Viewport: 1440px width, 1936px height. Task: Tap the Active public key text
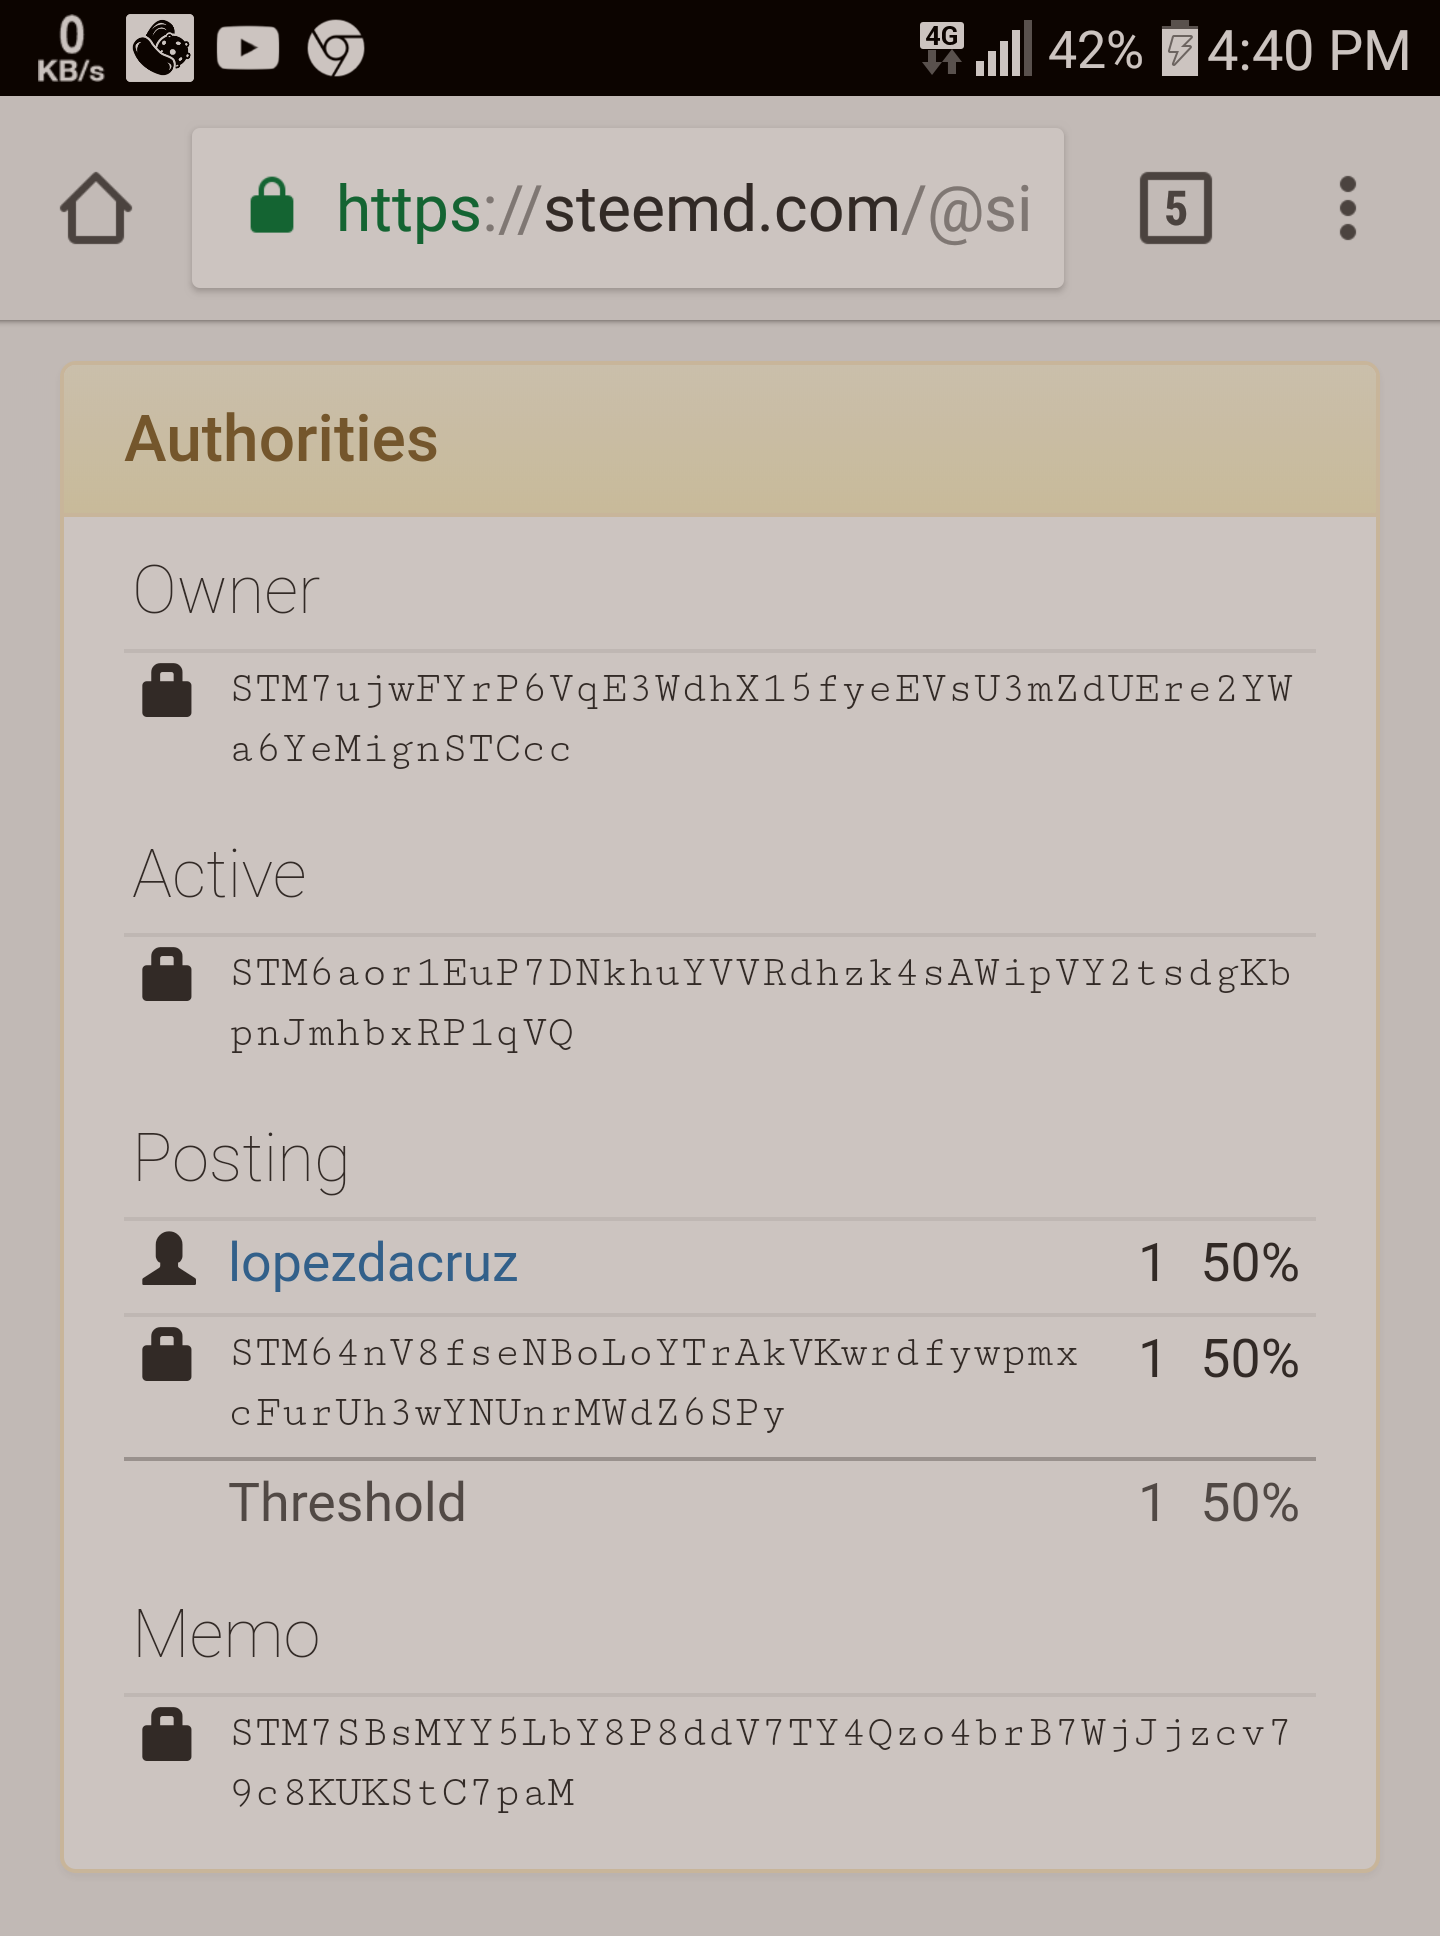click(760, 1003)
